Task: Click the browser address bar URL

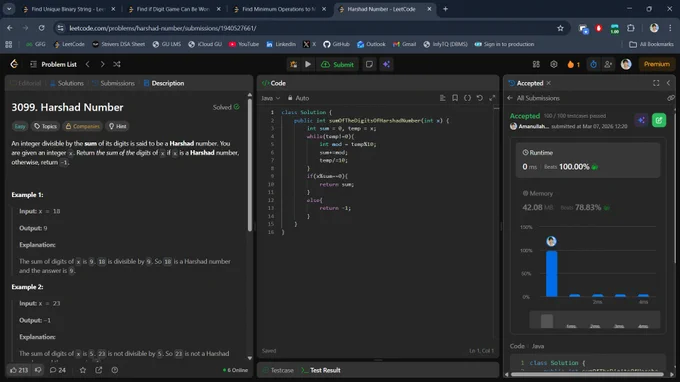Action: (163, 28)
